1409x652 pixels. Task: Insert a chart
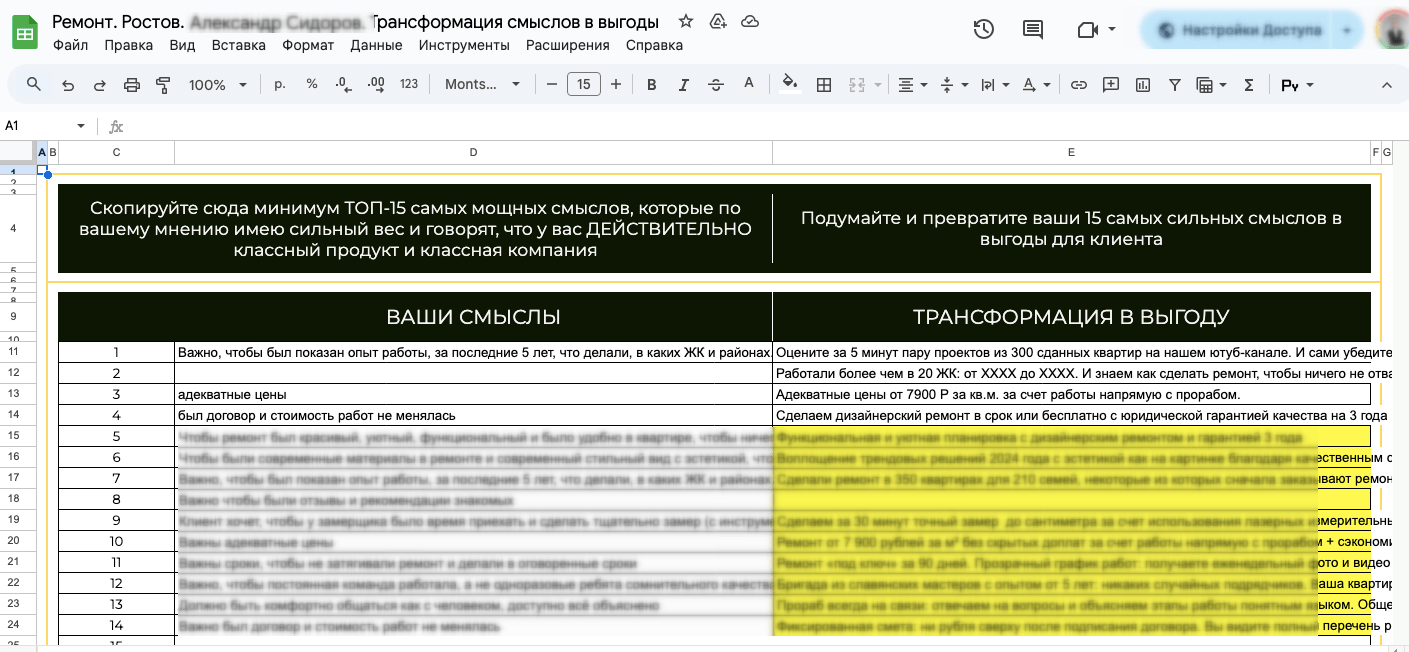1142,85
